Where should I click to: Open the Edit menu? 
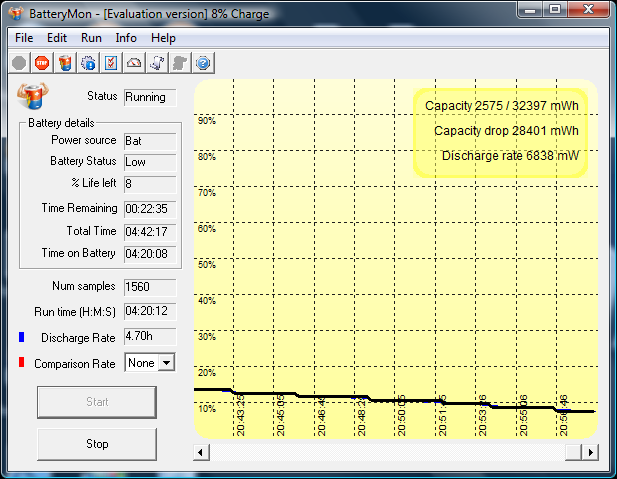57,38
